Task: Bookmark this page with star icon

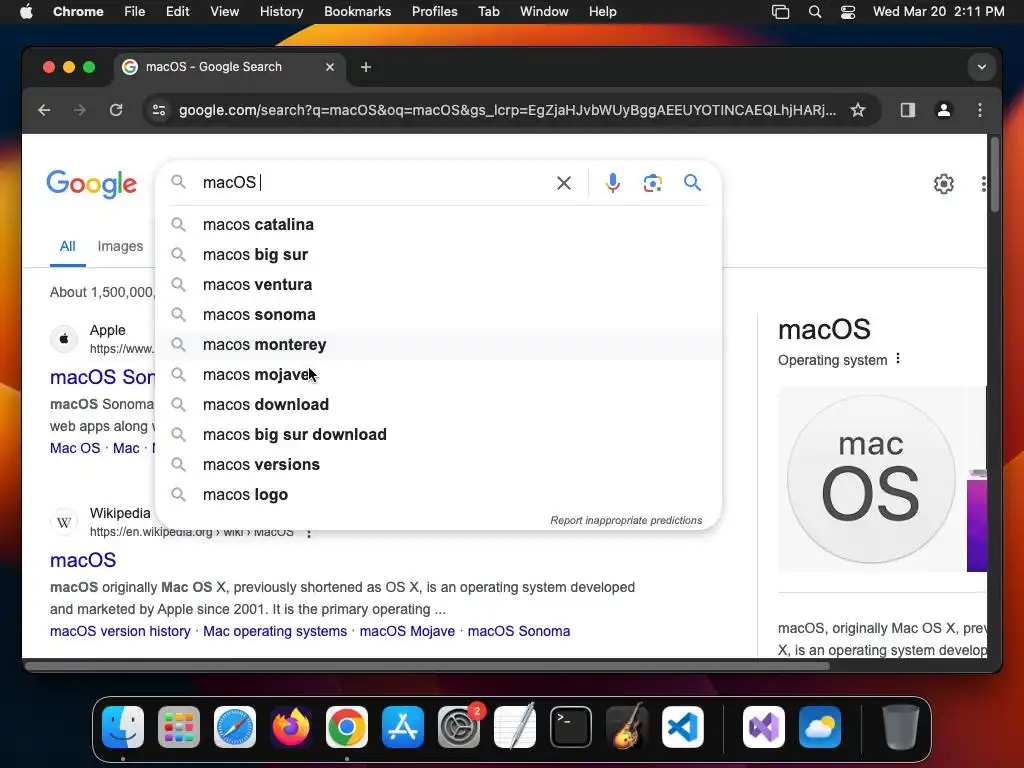Action: coord(857,110)
